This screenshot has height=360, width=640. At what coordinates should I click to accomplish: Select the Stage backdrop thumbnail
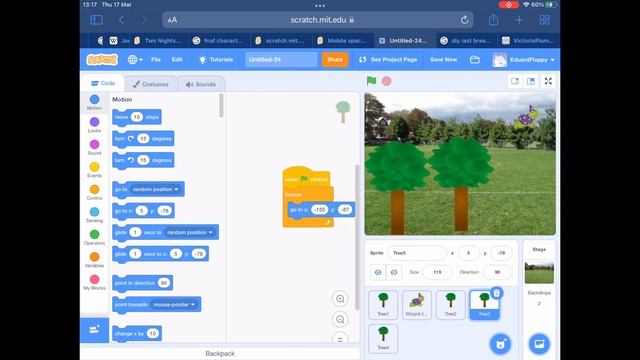539,273
